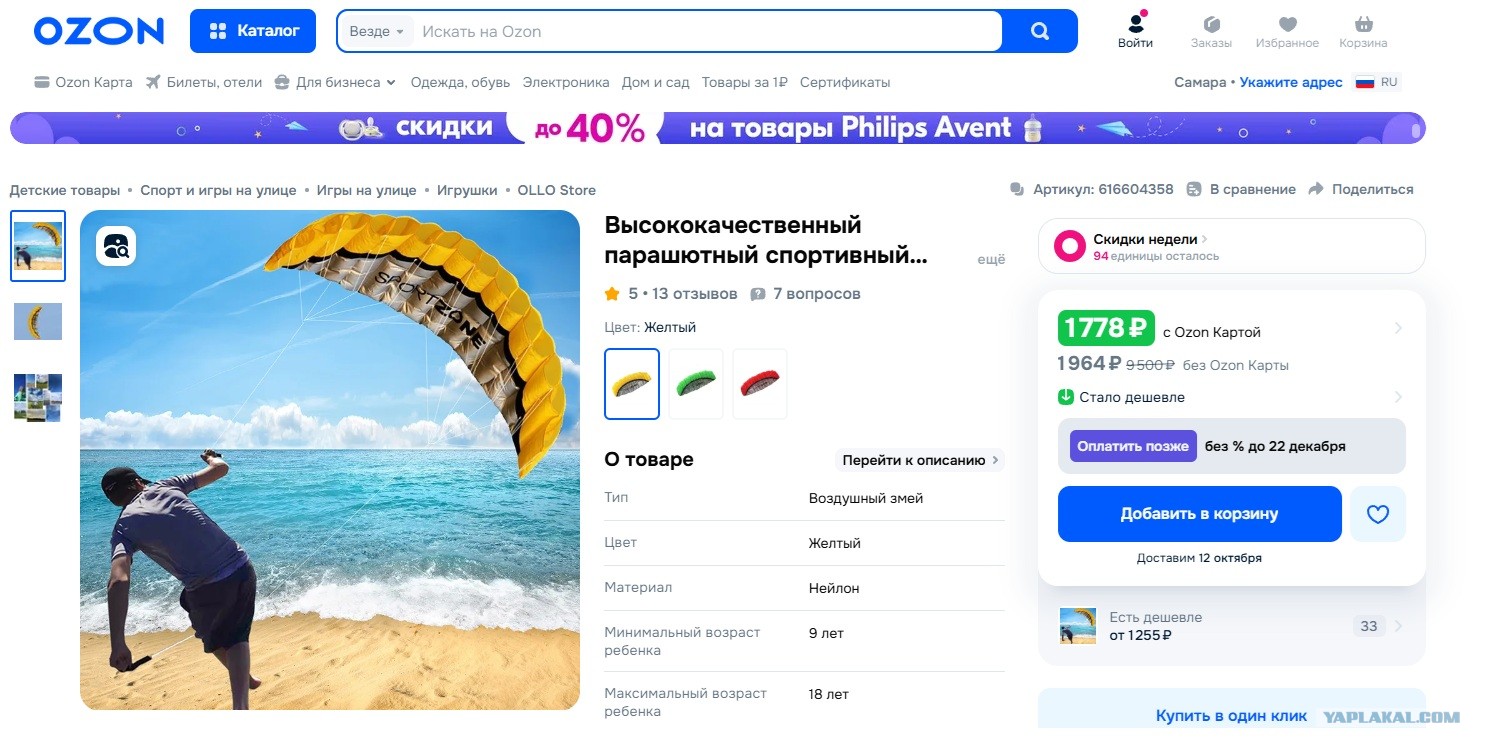Image resolution: width=1486 pixels, height=747 pixels.
Task: Click the Каталог button
Action: [x=253, y=31]
